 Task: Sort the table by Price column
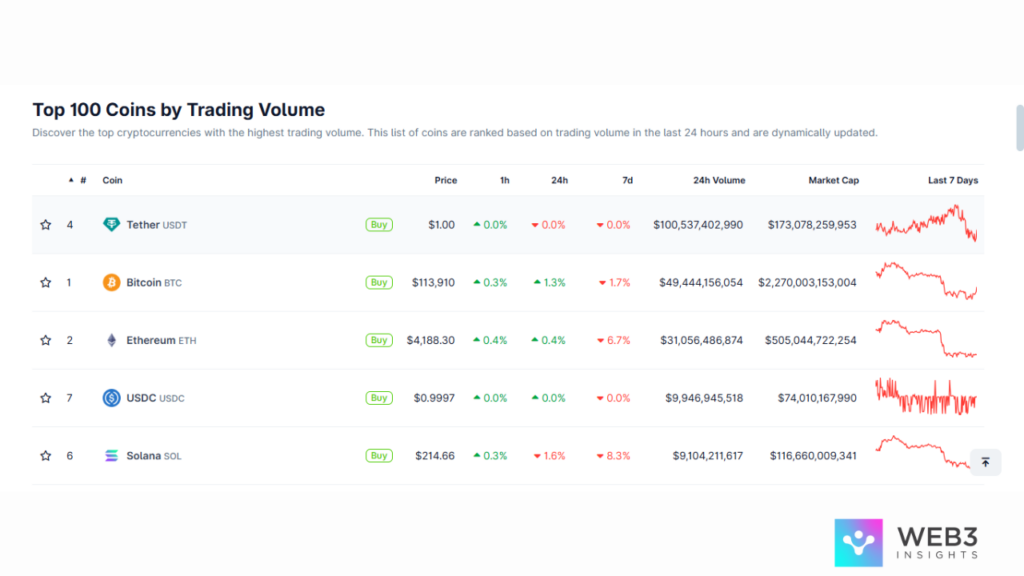[446, 180]
